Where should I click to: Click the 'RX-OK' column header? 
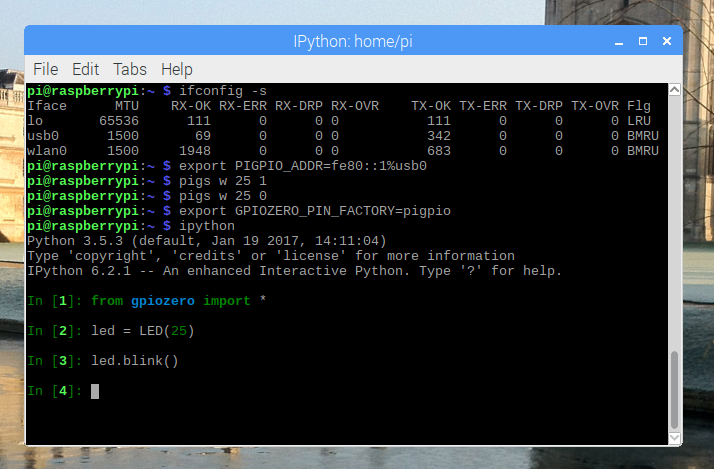click(x=191, y=106)
